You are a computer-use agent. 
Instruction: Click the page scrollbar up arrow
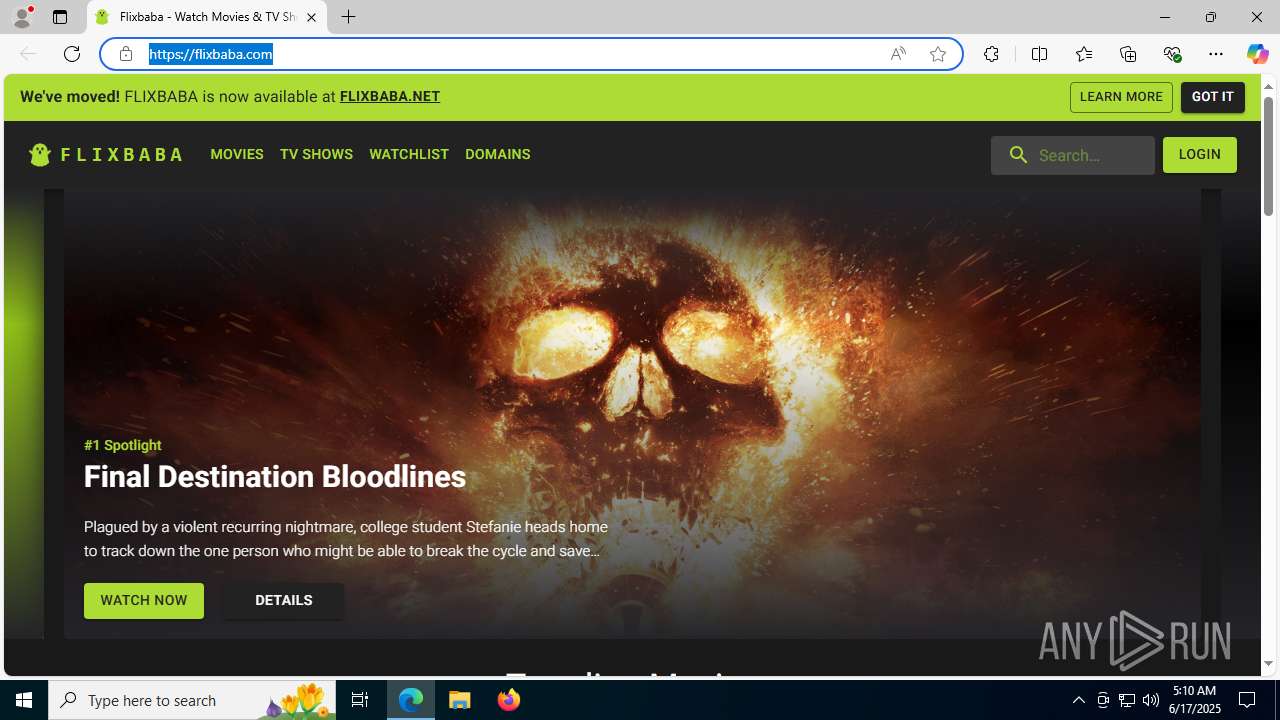1269,87
